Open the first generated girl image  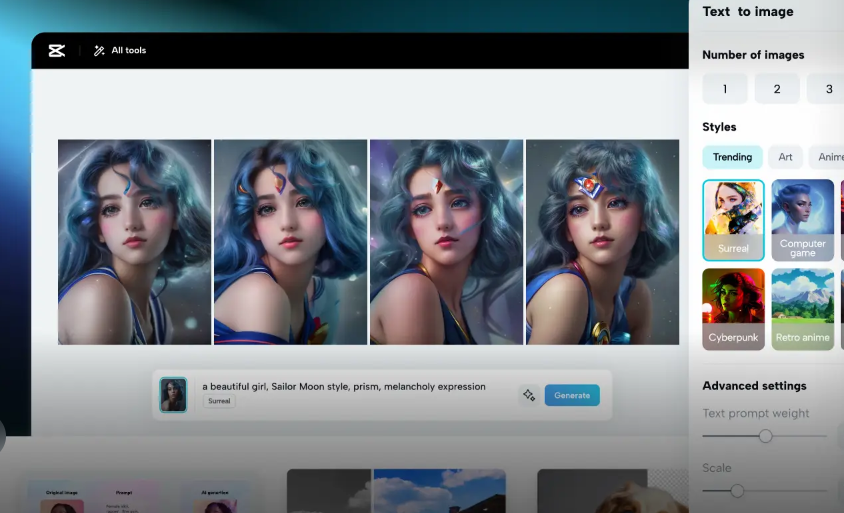point(135,242)
